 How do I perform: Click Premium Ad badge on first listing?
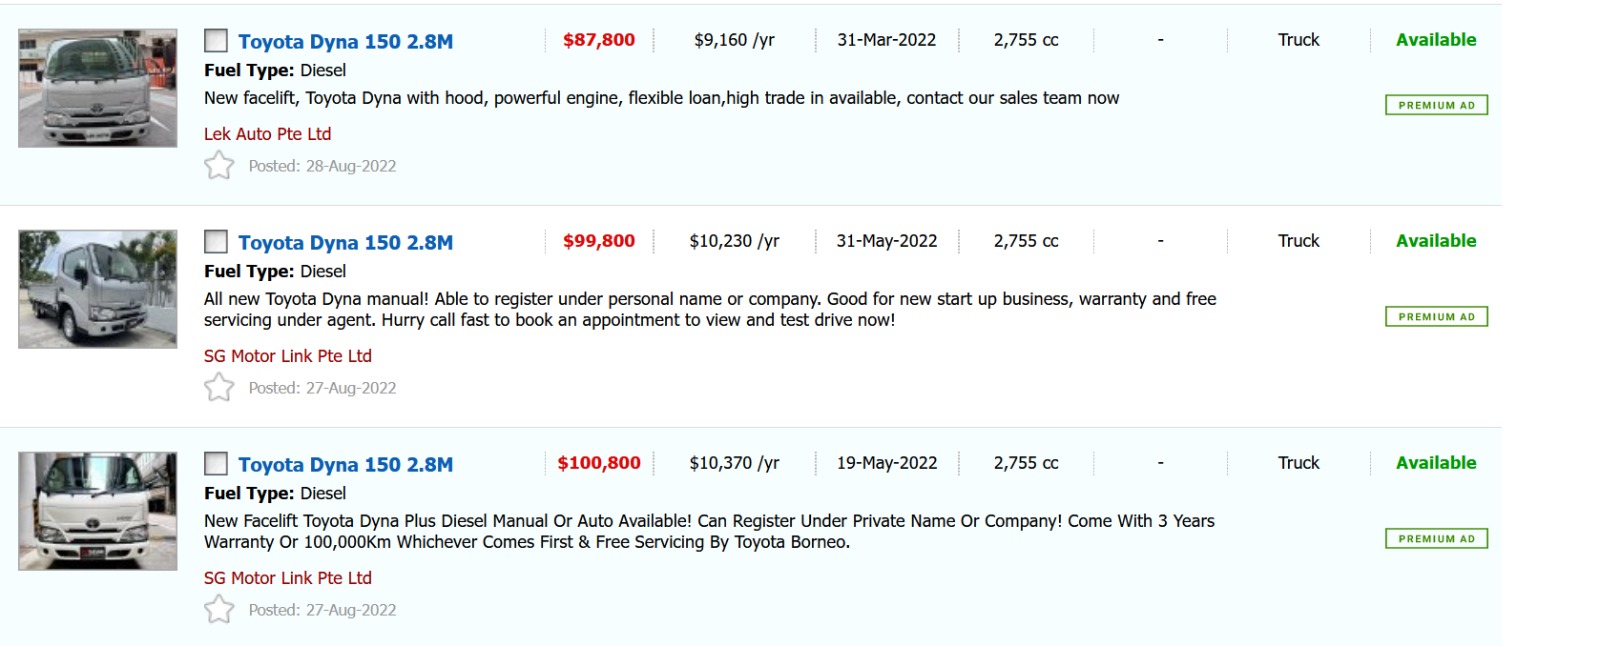(1436, 105)
